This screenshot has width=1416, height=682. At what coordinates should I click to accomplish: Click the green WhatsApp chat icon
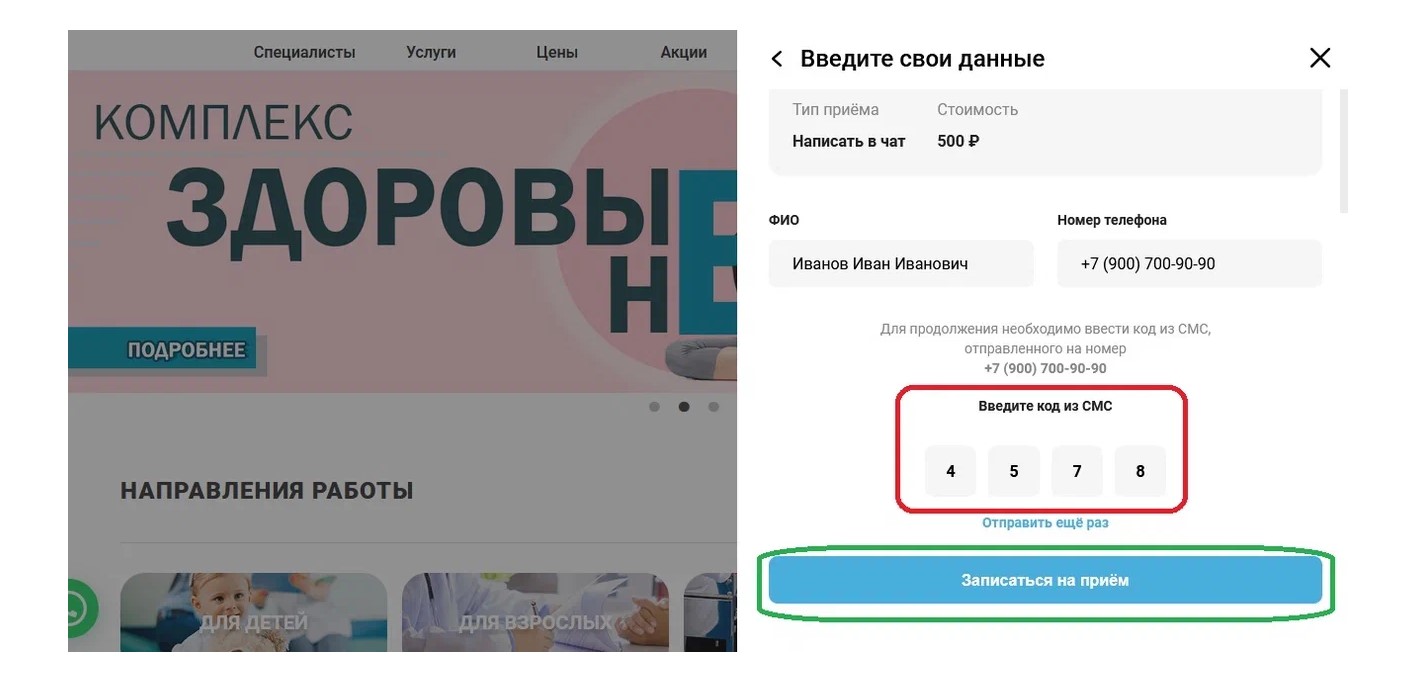tap(84, 607)
